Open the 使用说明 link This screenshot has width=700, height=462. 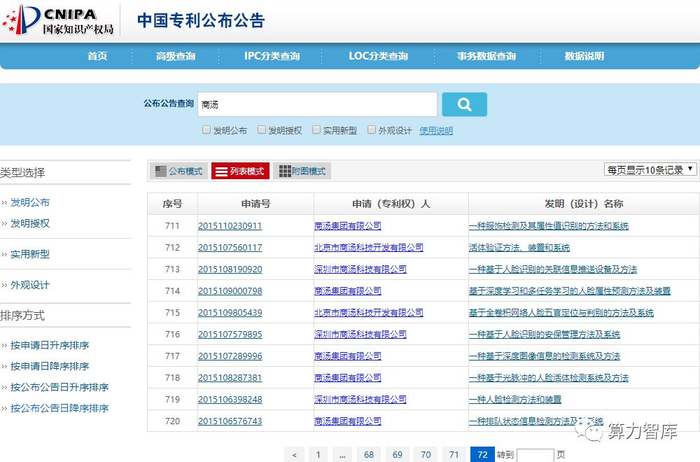point(436,131)
